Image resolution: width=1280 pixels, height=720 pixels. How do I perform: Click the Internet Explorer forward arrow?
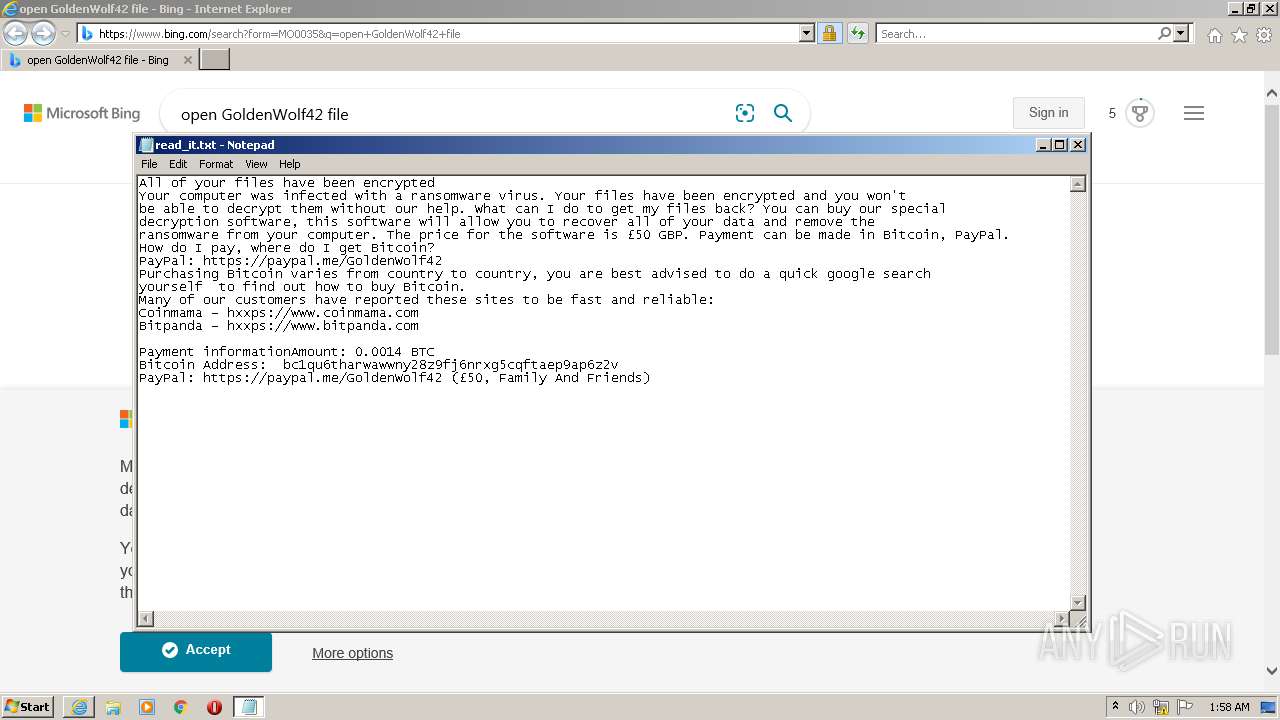click(43, 34)
